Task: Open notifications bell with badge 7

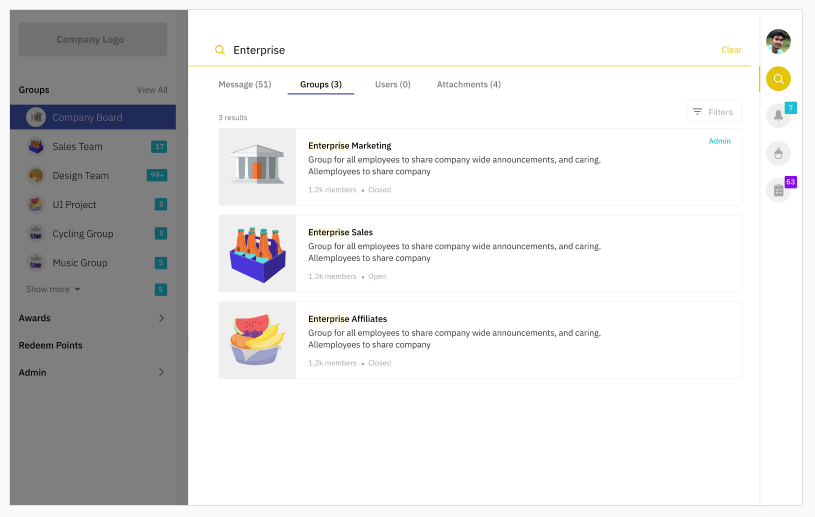Action: tap(778, 115)
